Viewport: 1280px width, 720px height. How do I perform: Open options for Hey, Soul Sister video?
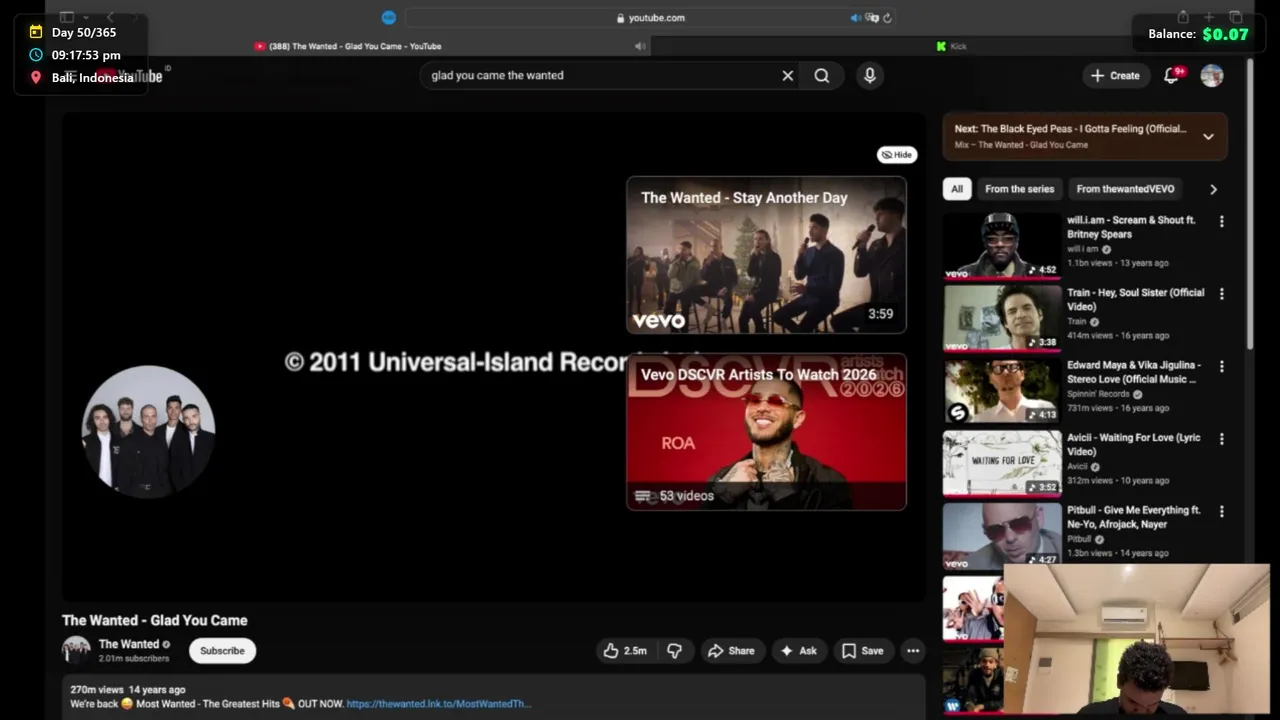pos(1221,294)
